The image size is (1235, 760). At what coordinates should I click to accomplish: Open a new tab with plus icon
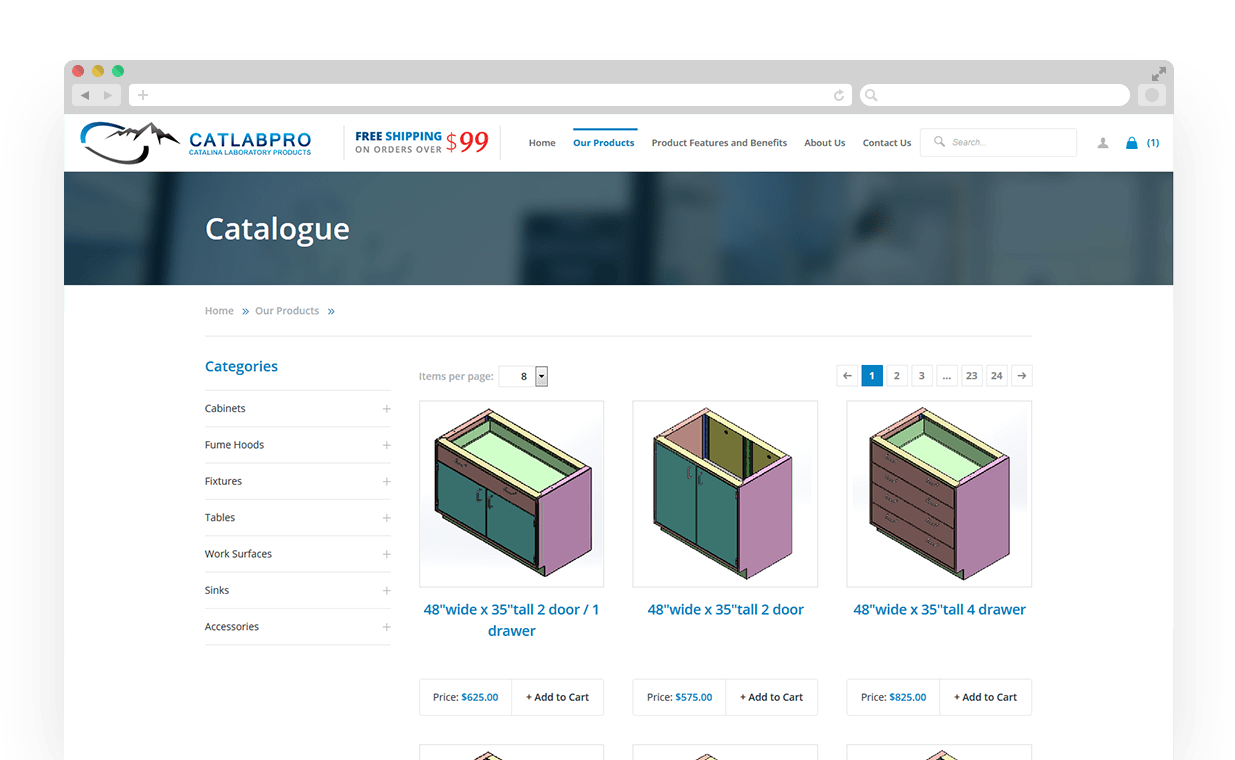click(x=143, y=95)
